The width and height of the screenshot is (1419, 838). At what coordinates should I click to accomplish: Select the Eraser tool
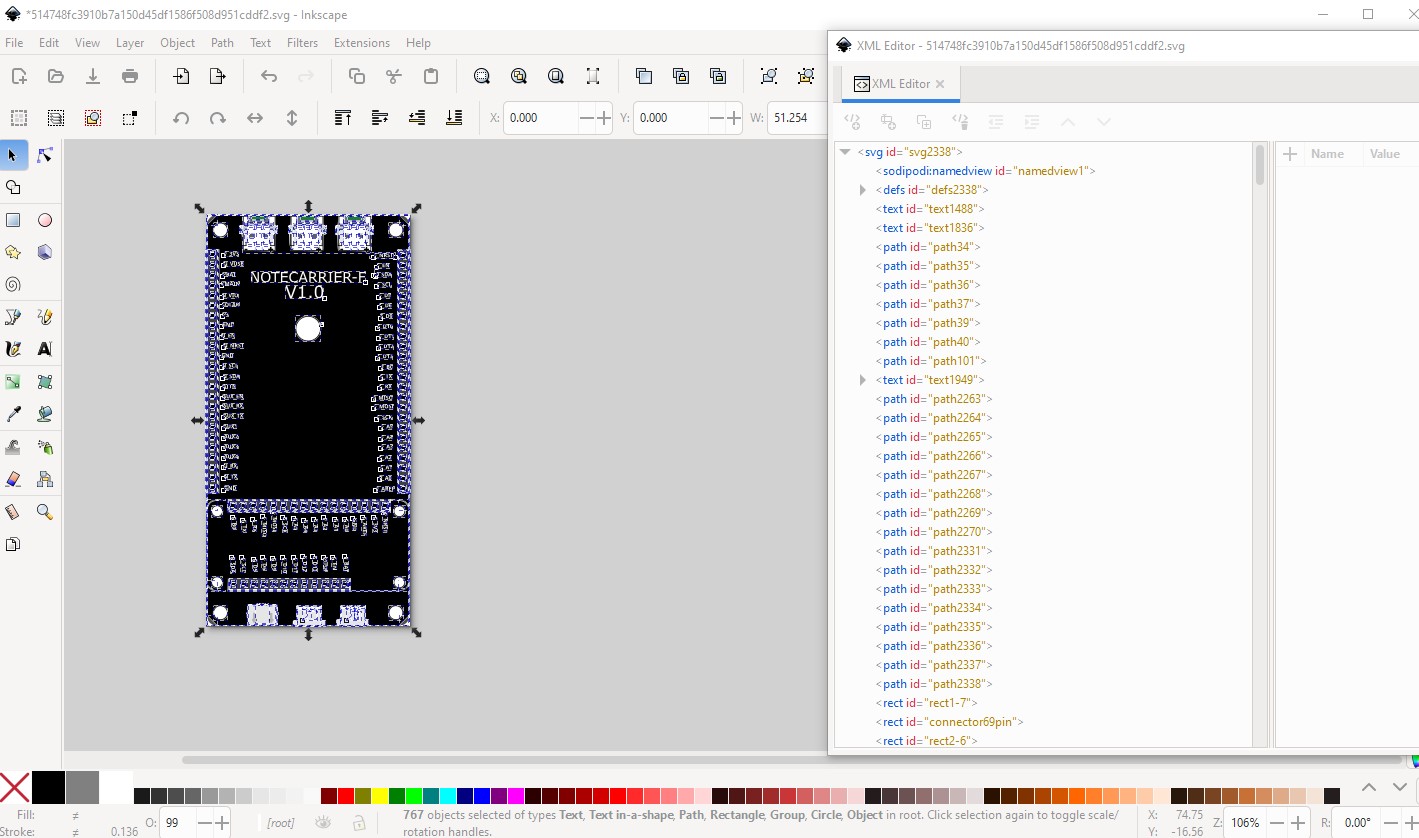click(x=13, y=479)
